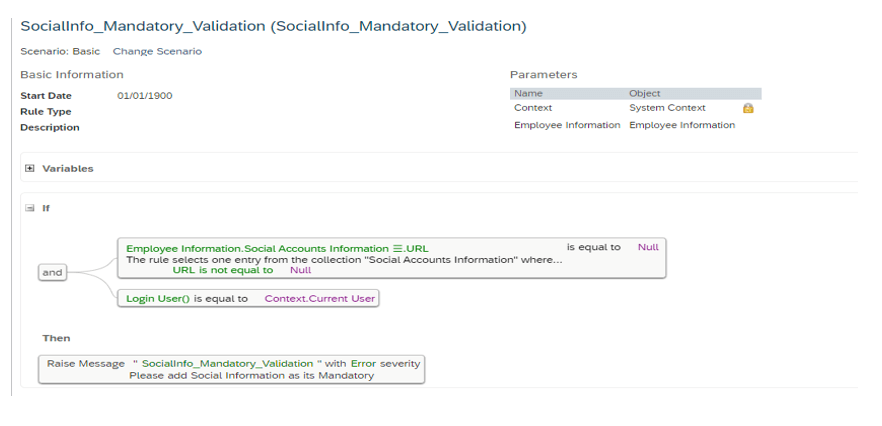Image resolution: width=882 pixels, height=426 pixels.
Task: Click Employee Information.Social Accounts Information field
Action: tap(257, 249)
